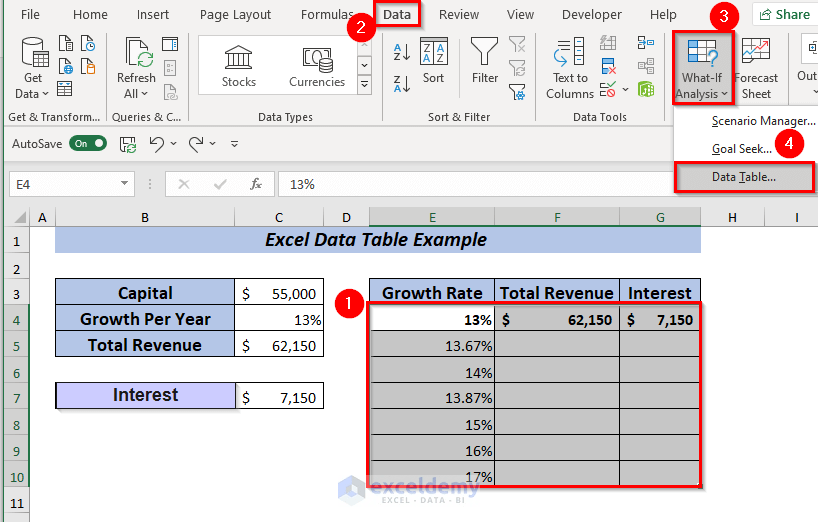818x522 pixels.
Task: Click the Select All corner triangle
Action: [x=19, y=217]
